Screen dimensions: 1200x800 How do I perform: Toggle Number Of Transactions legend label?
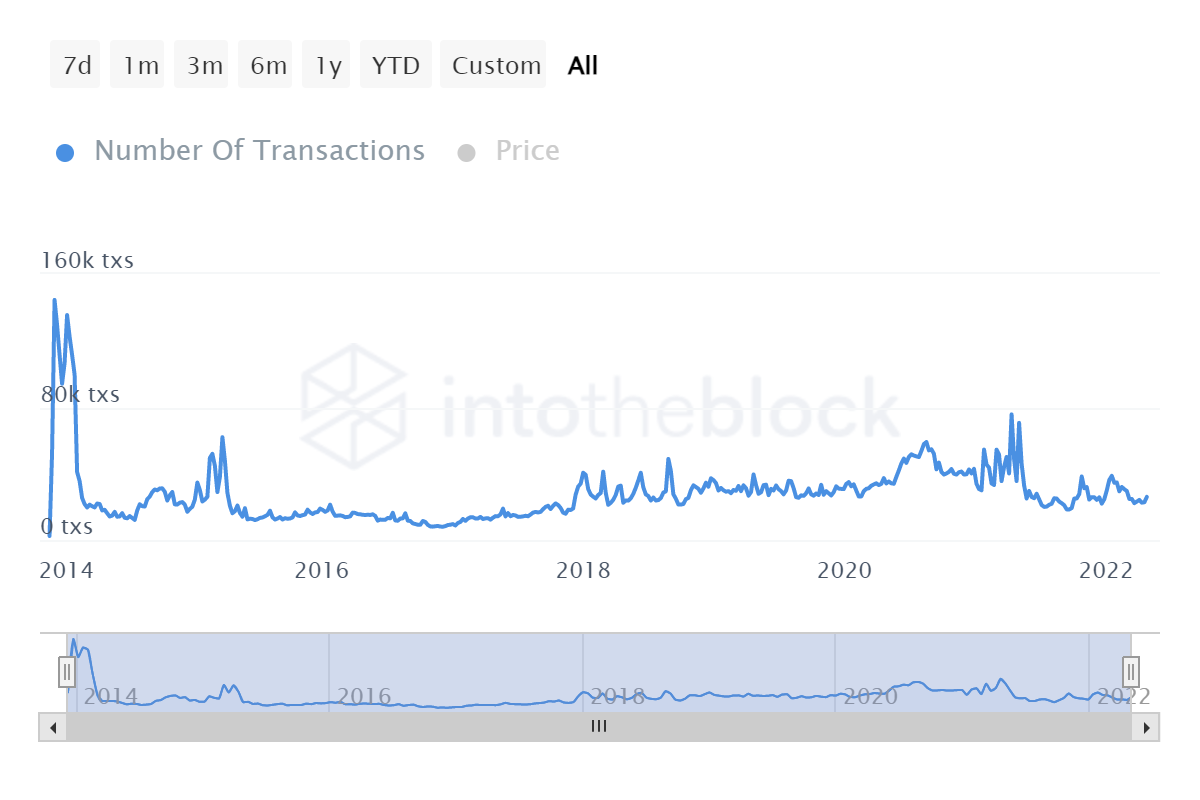pos(259,151)
